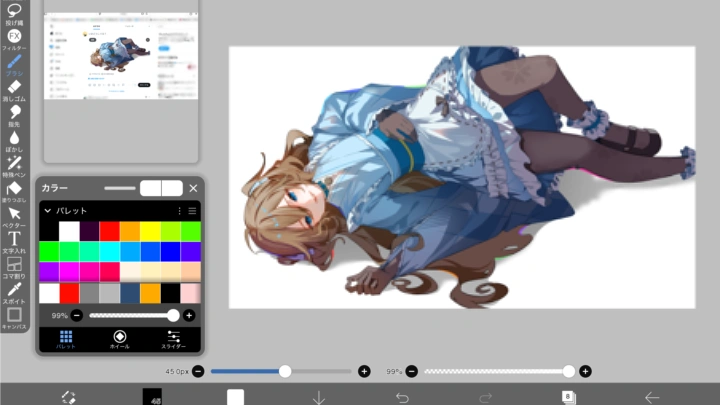Select the Vector arrow tool

(x=14, y=217)
